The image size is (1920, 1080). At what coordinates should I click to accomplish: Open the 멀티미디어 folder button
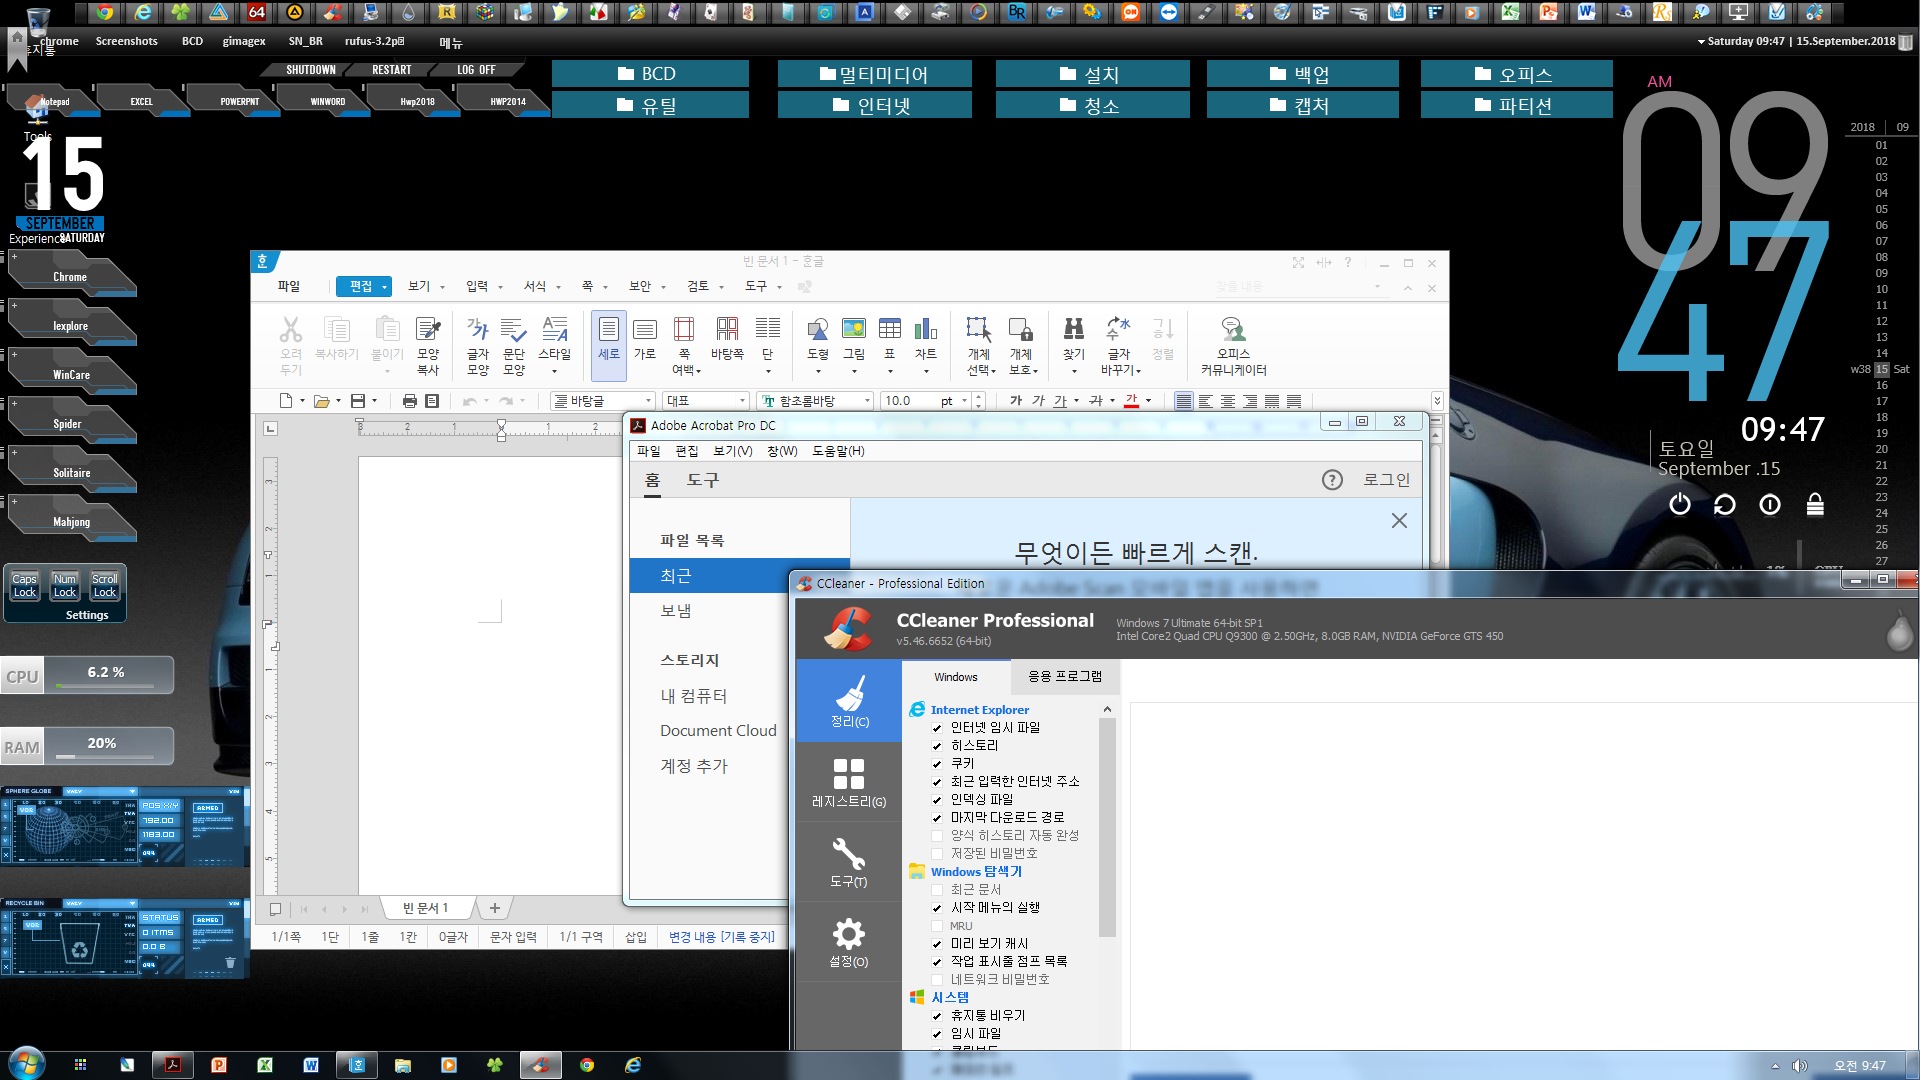[x=874, y=74]
